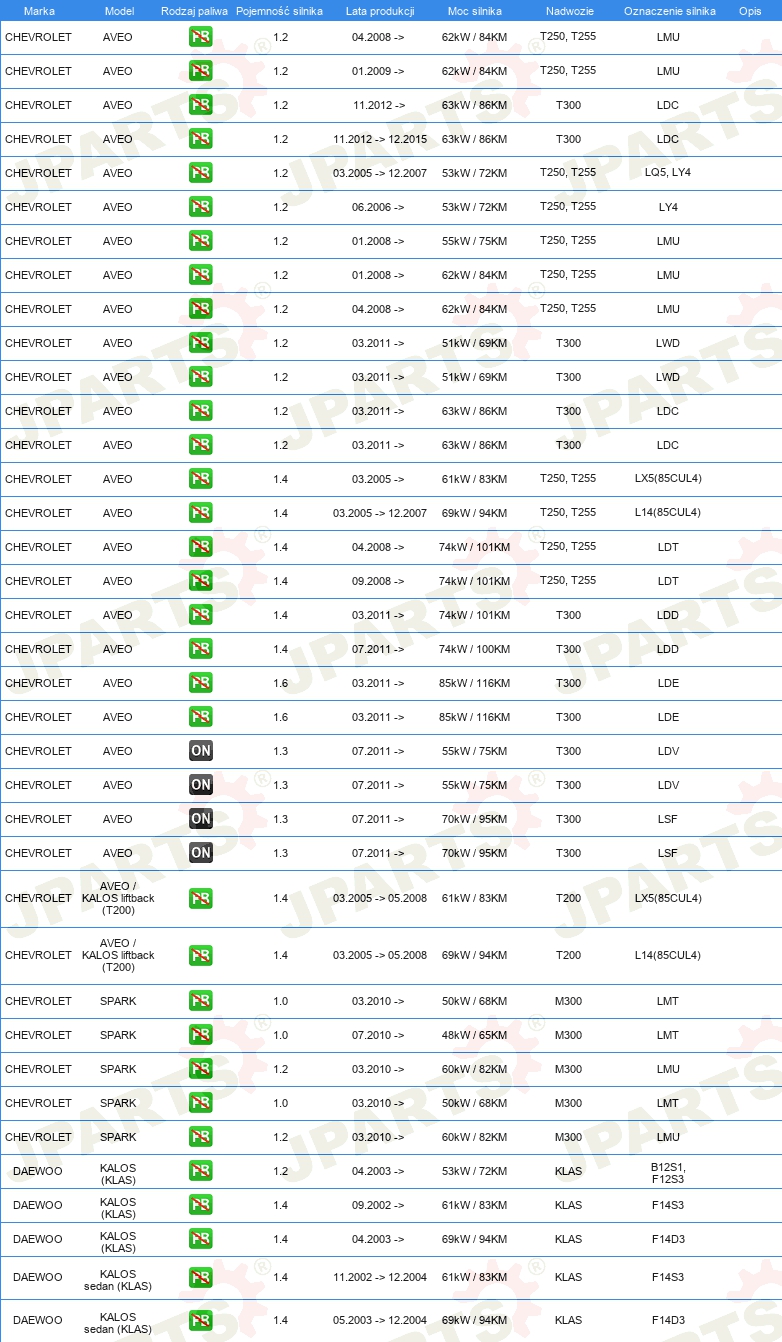Click the 'B12S1, F12S3' engine code cell
Viewport: 782px width, 1342px height.
point(668,1171)
